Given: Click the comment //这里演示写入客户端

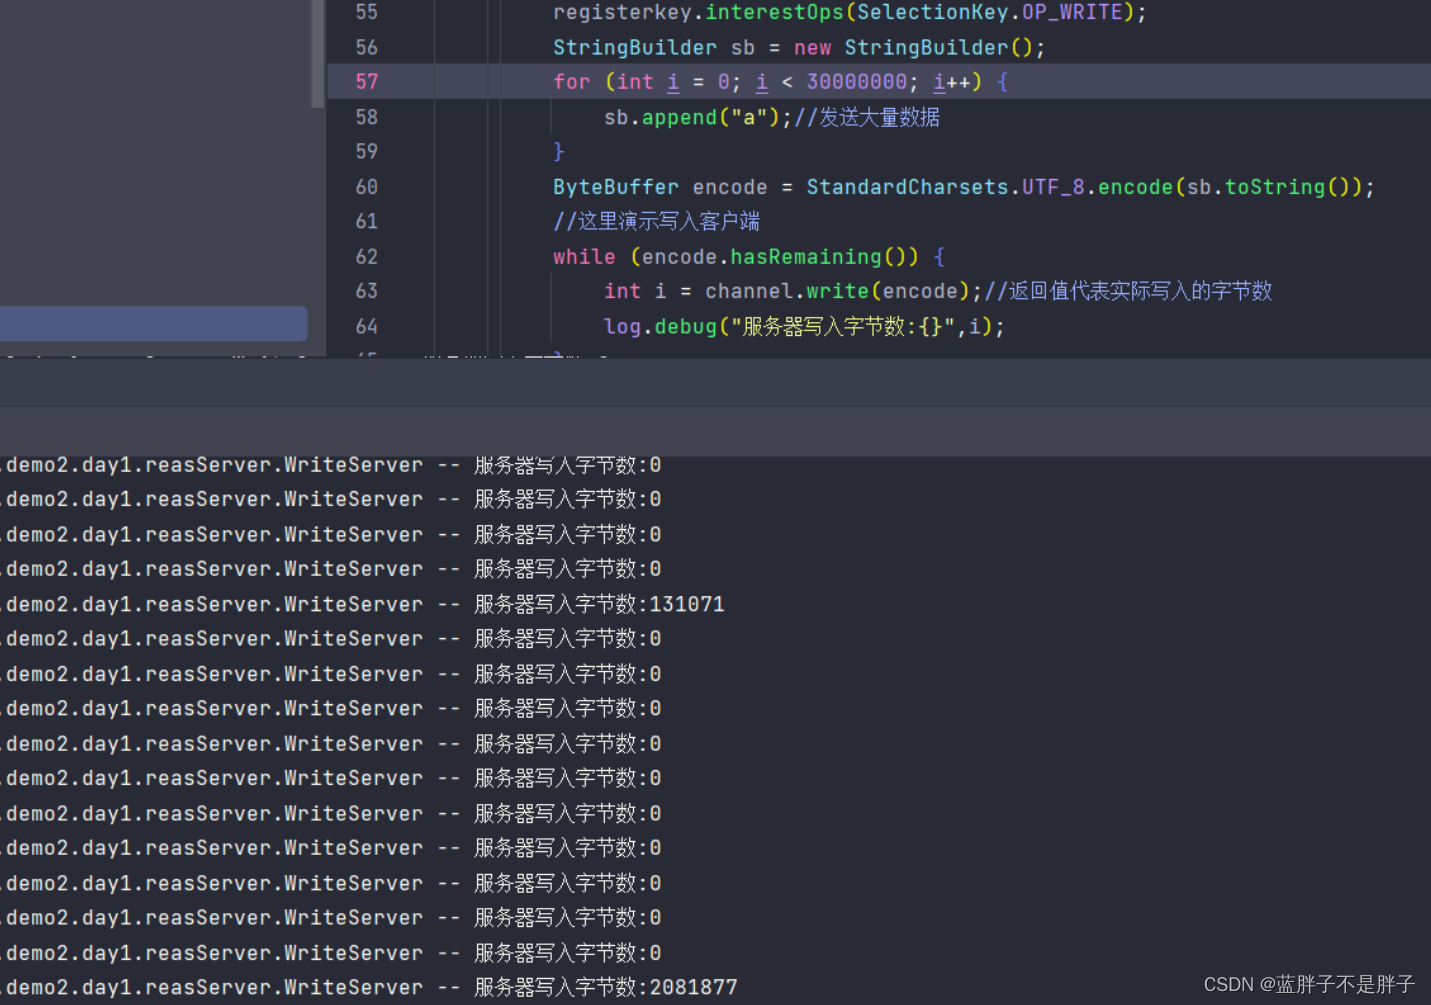Looking at the screenshot, I should coord(656,221).
